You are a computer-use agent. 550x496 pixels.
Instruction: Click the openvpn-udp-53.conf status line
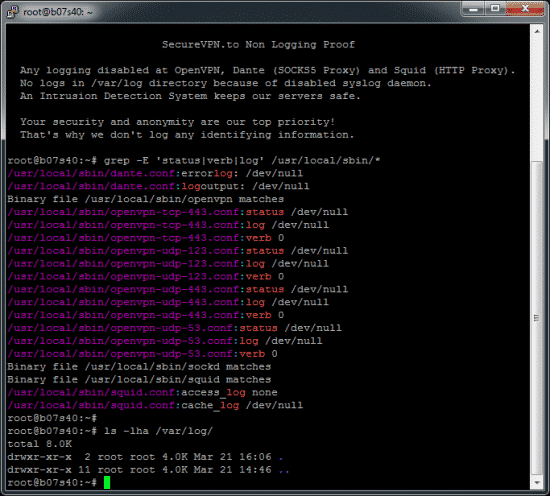click(174, 328)
